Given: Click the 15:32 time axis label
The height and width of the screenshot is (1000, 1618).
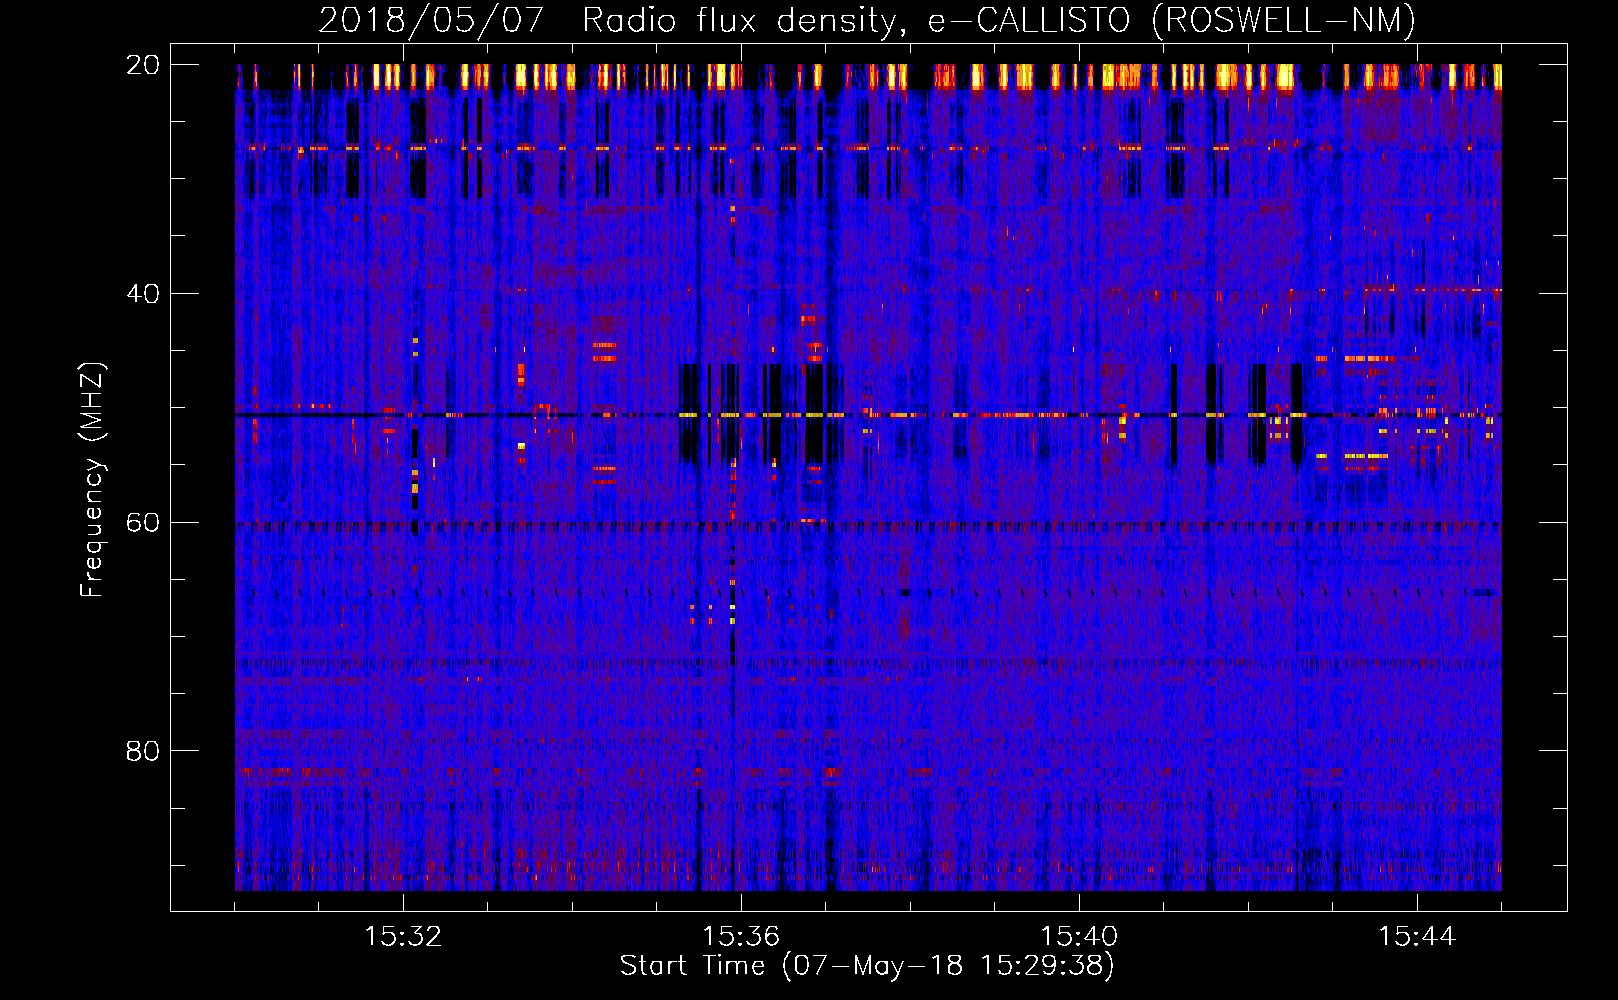Looking at the screenshot, I should [403, 937].
